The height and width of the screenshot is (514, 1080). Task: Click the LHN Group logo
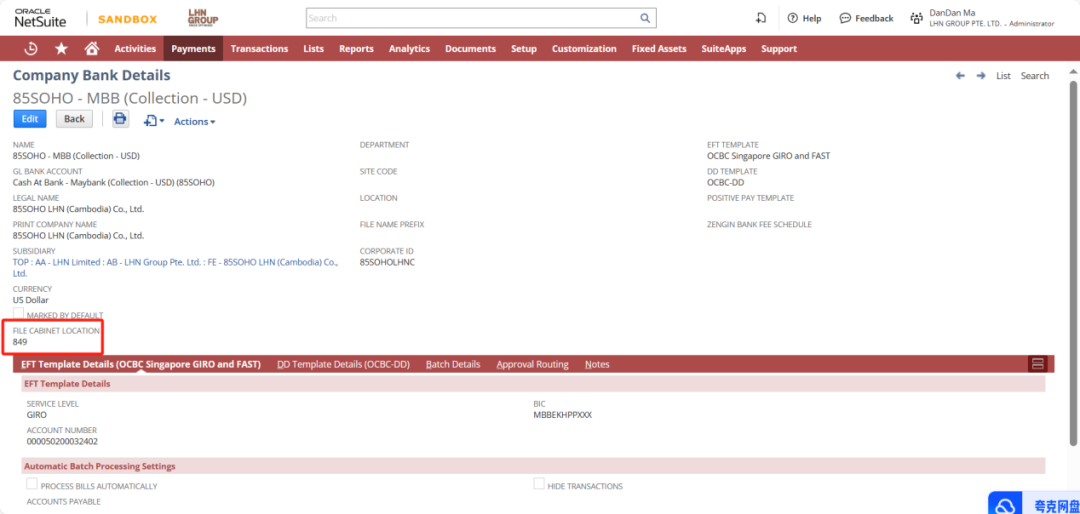(x=203, y=18)
